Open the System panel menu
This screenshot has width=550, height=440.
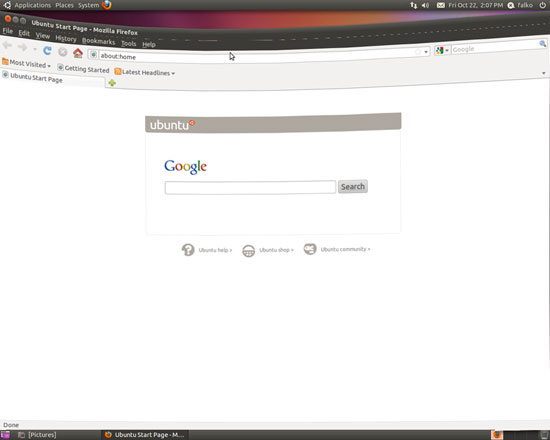88,5
